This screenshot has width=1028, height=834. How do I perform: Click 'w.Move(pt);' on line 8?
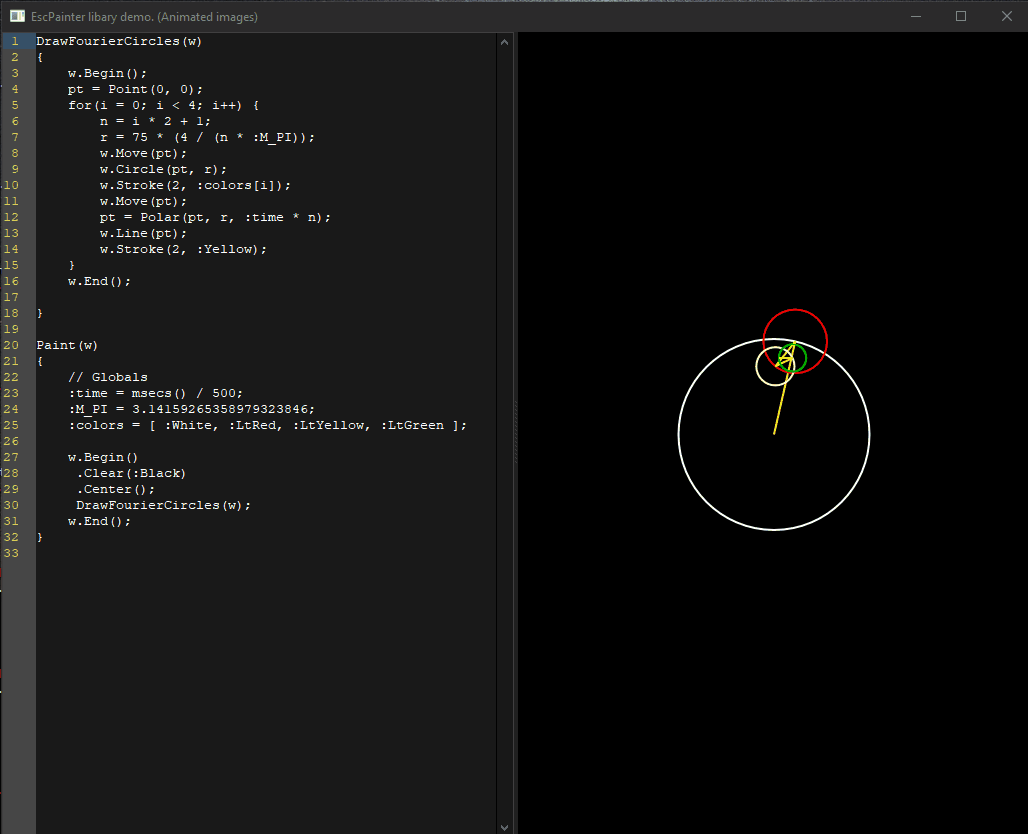click(x=143, y=153)
